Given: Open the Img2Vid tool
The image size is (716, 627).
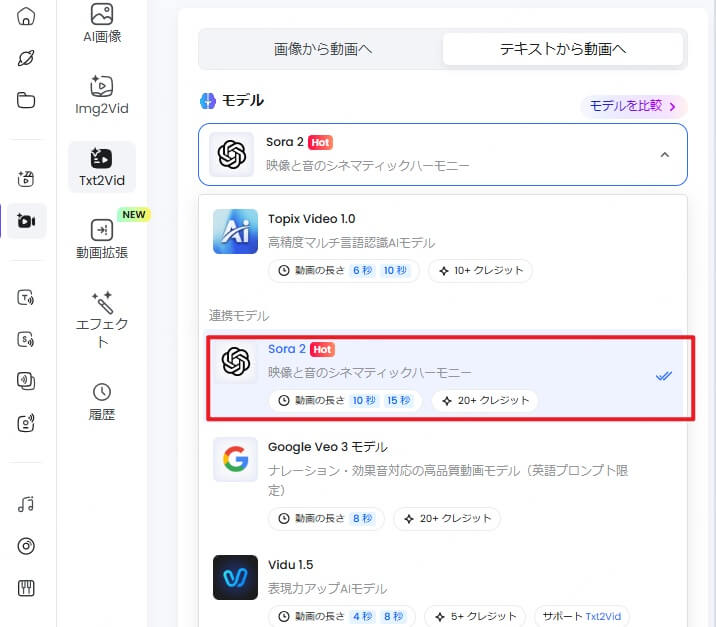Looking at the screenshot, I should [102, 95].
